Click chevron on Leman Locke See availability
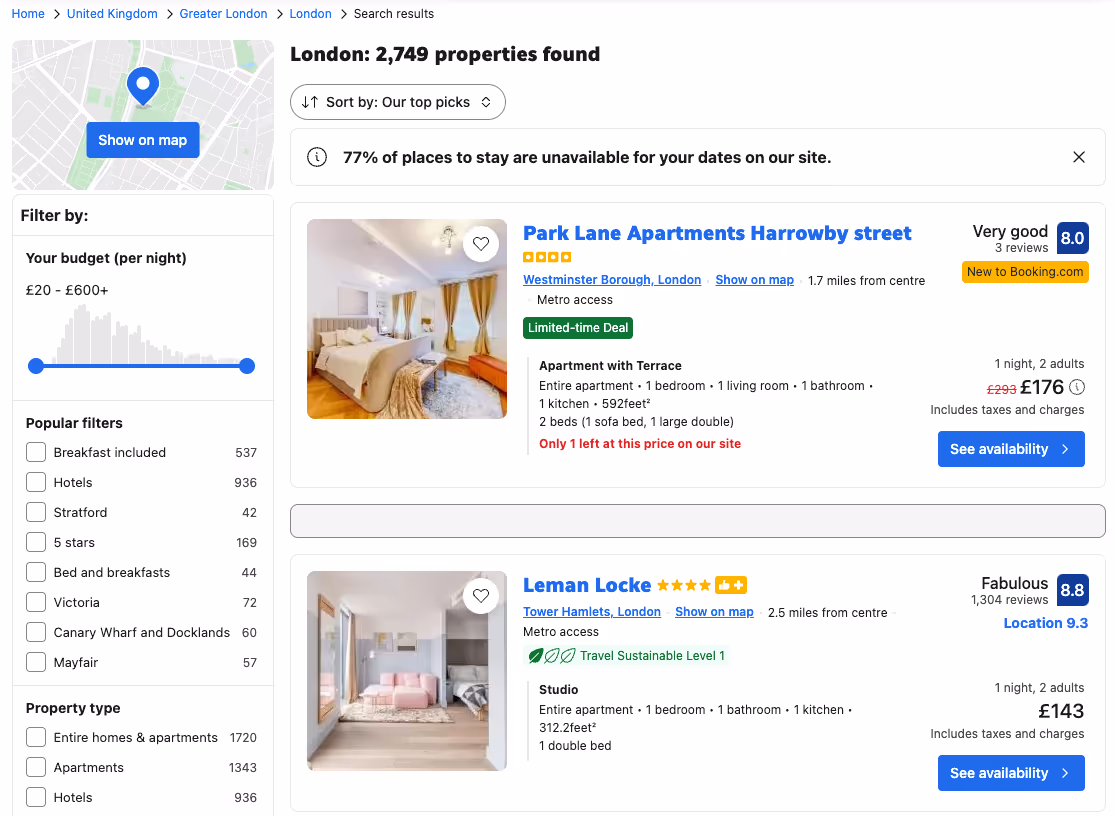This screenshot has width=1115, height=816. (x=1065, y=773)
